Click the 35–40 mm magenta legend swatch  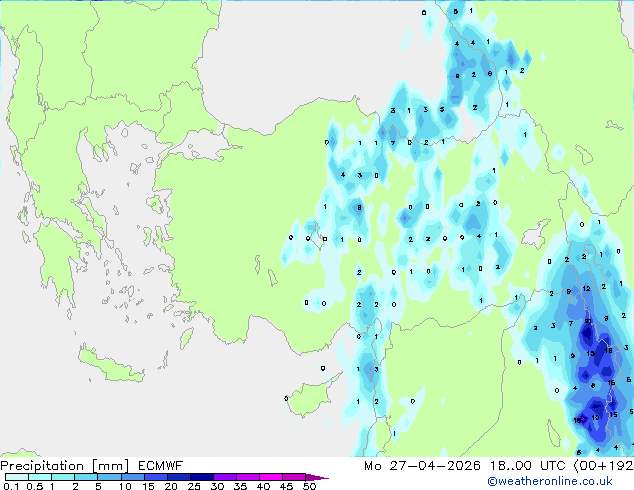pyautogui.click(x=248, y=477)
